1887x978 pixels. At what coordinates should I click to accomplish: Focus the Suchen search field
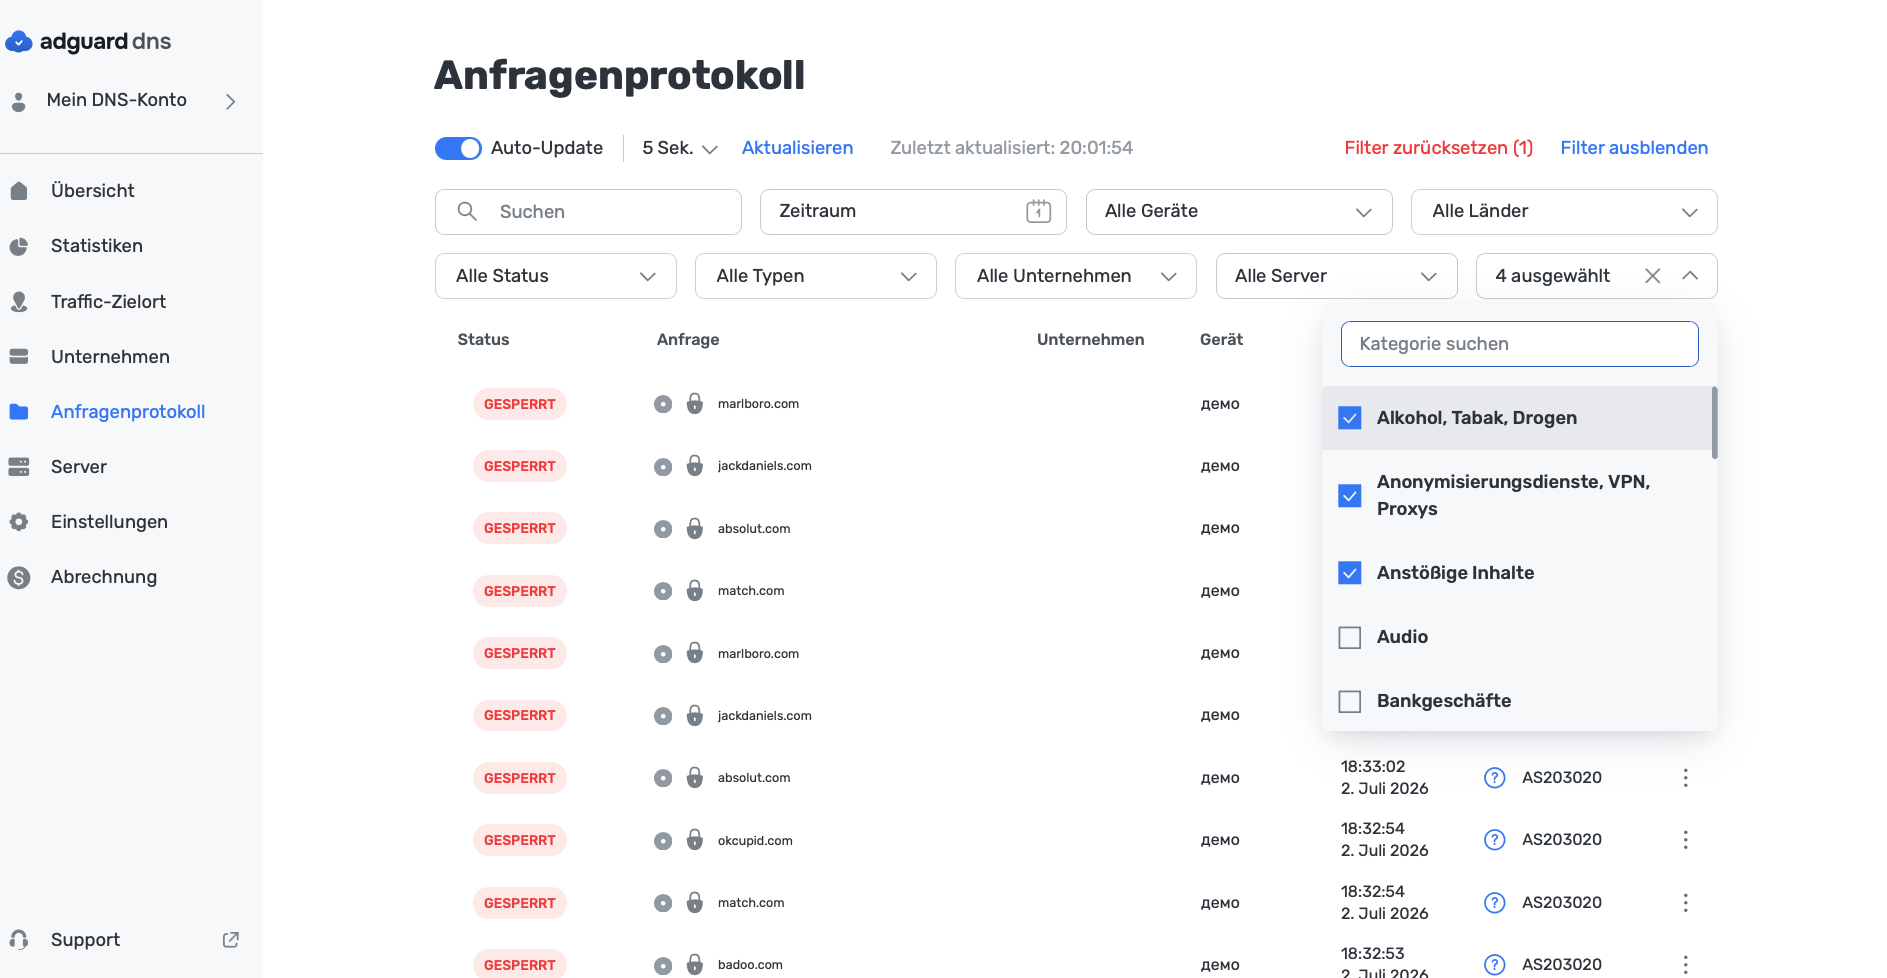[x=588, y=212]
